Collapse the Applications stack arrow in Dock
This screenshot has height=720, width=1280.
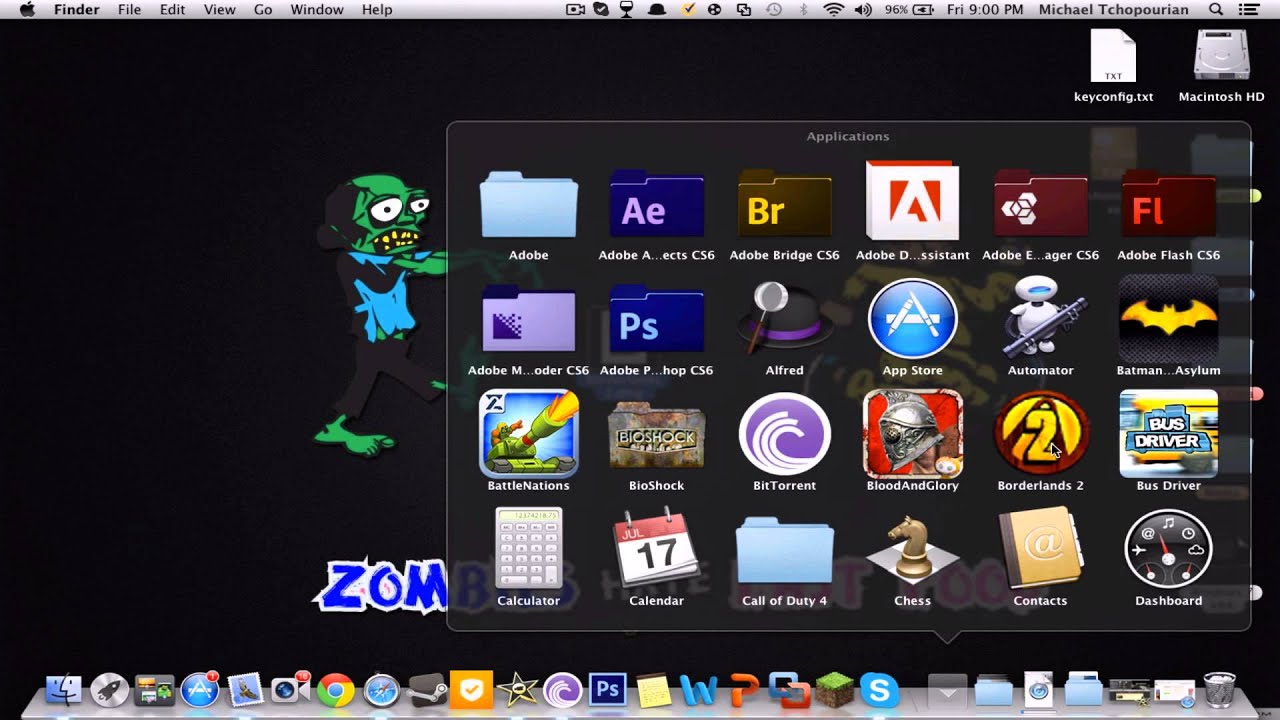click(x=947, y=690)
